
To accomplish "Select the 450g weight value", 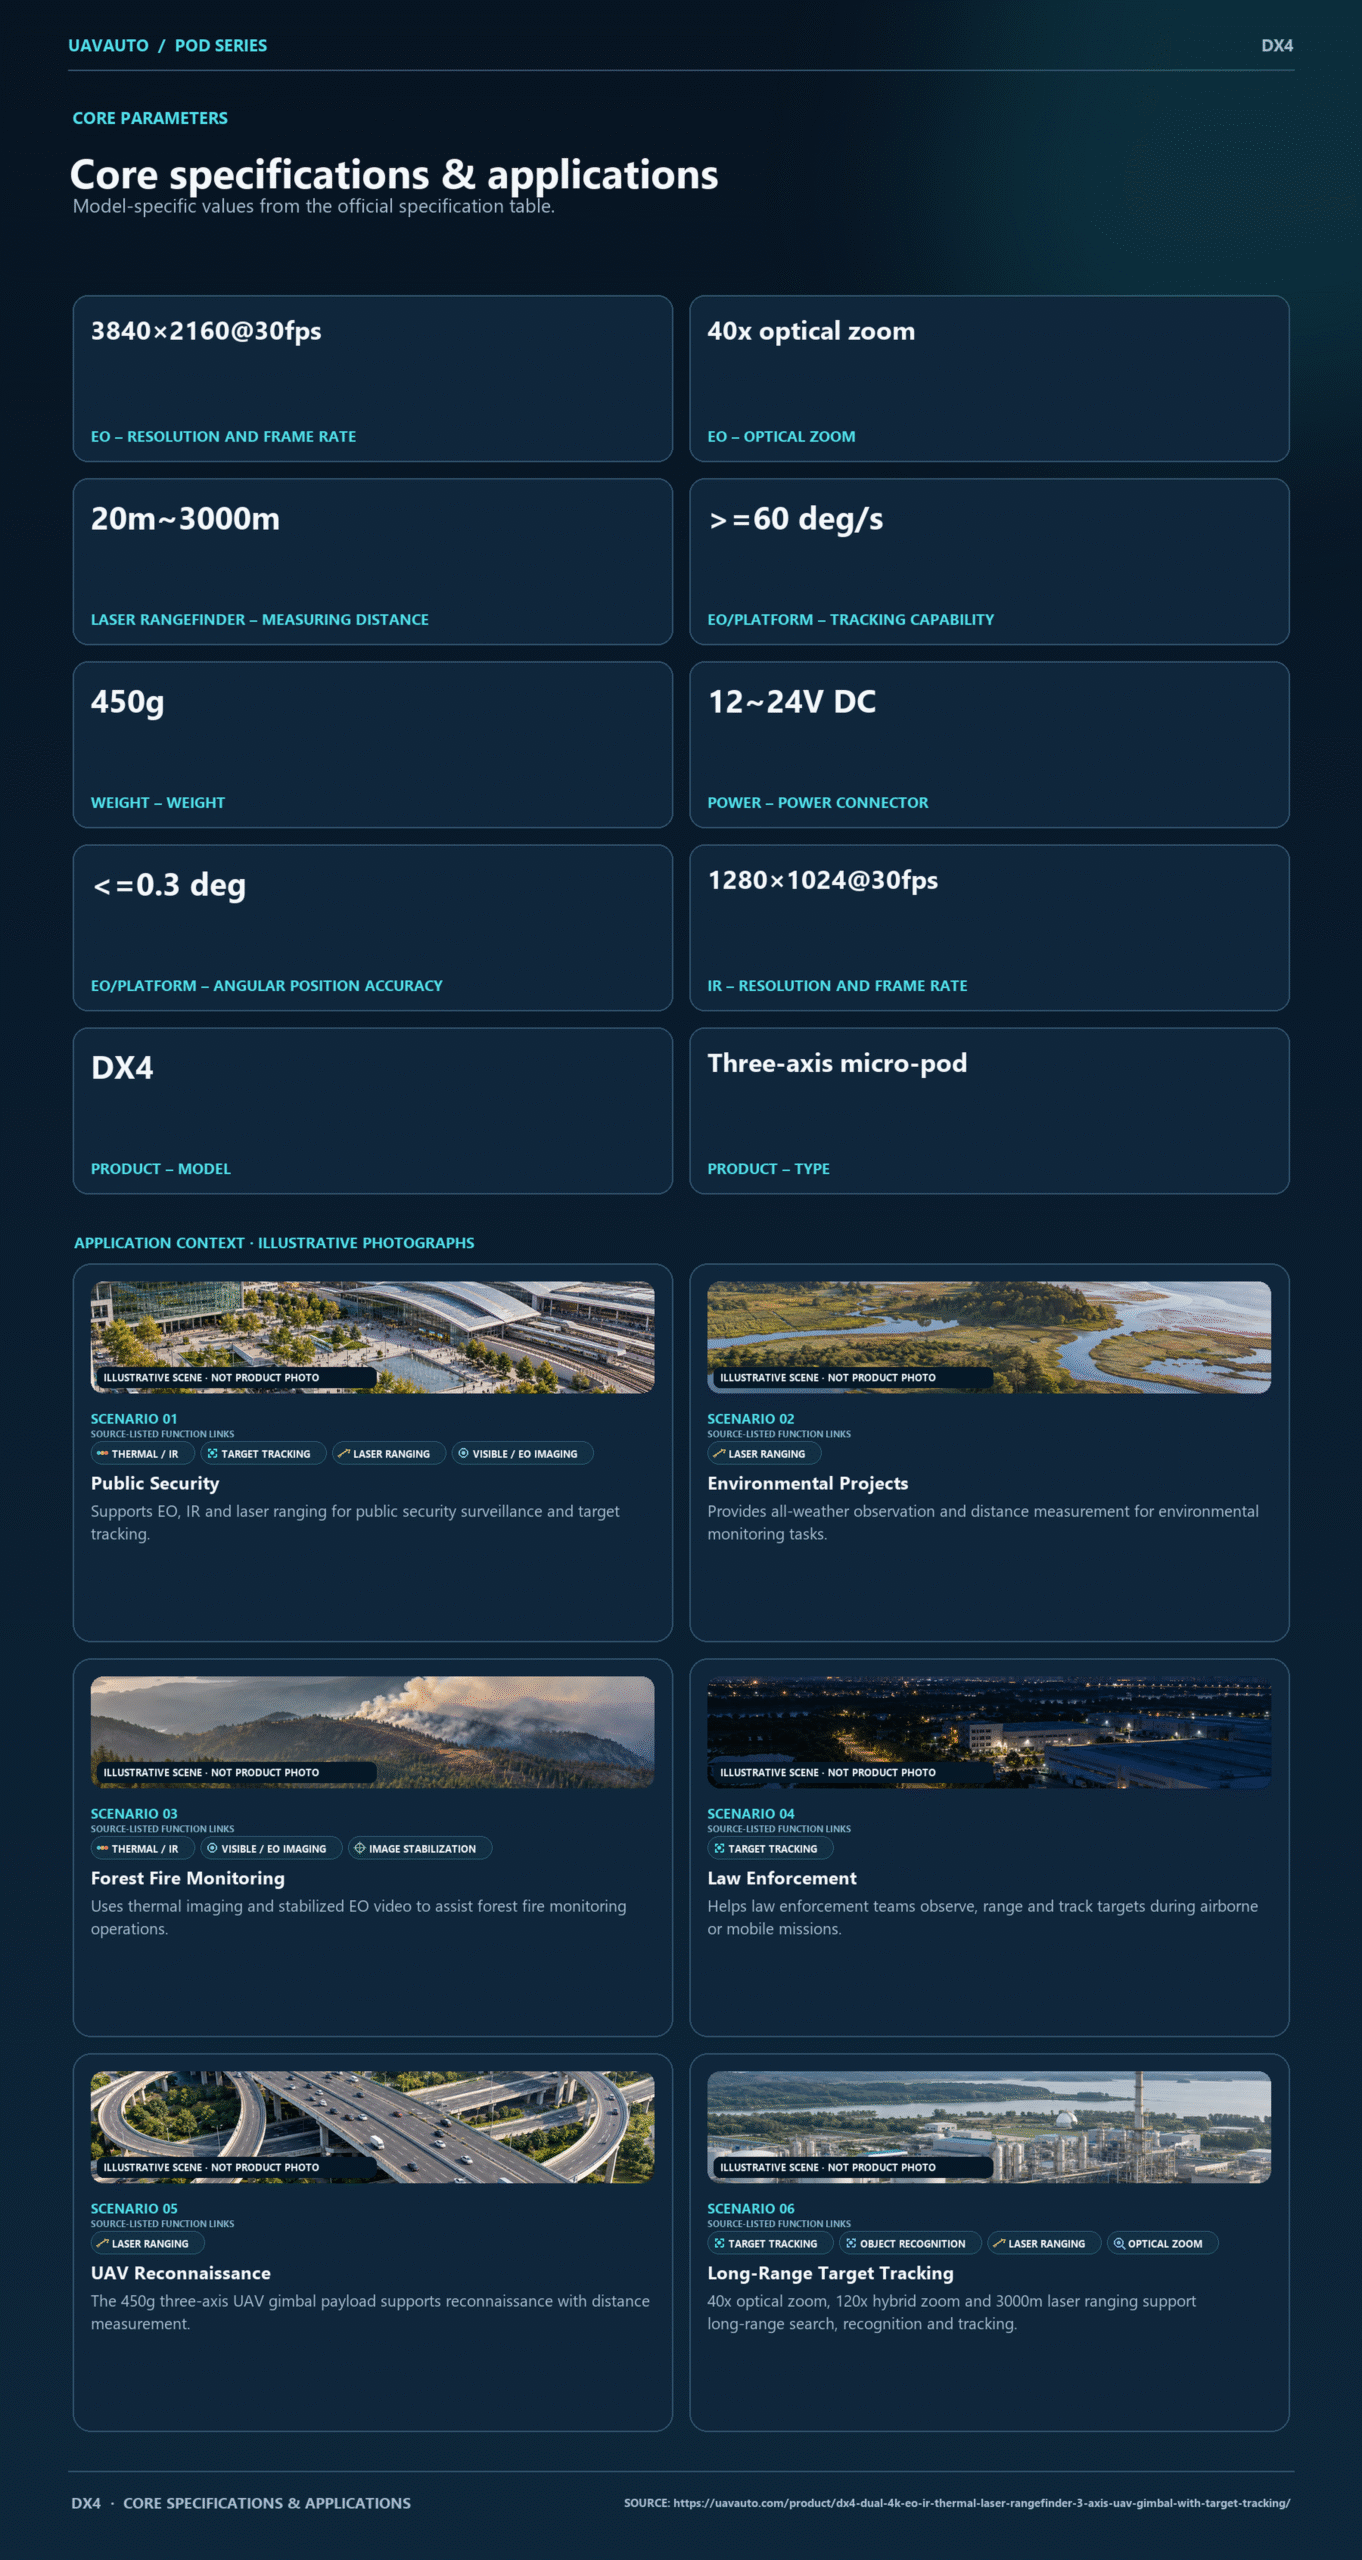I will [128, 702].
